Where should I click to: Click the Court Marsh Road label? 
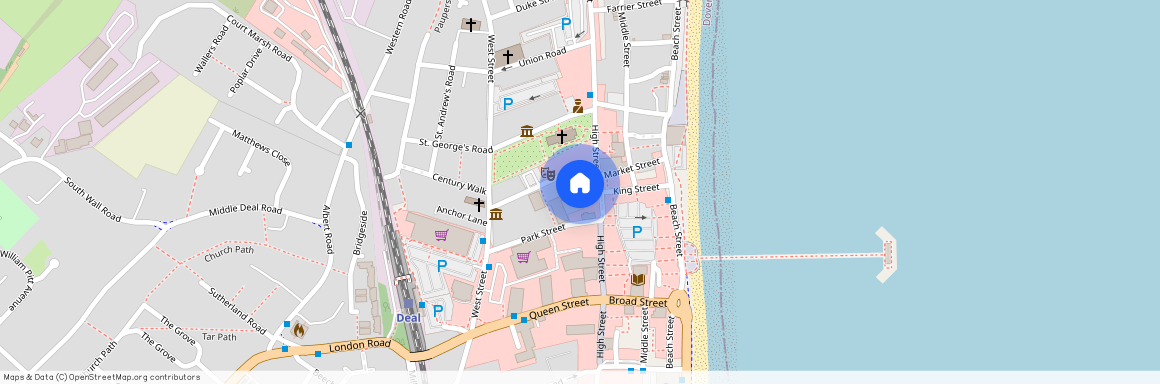(259, 38)
